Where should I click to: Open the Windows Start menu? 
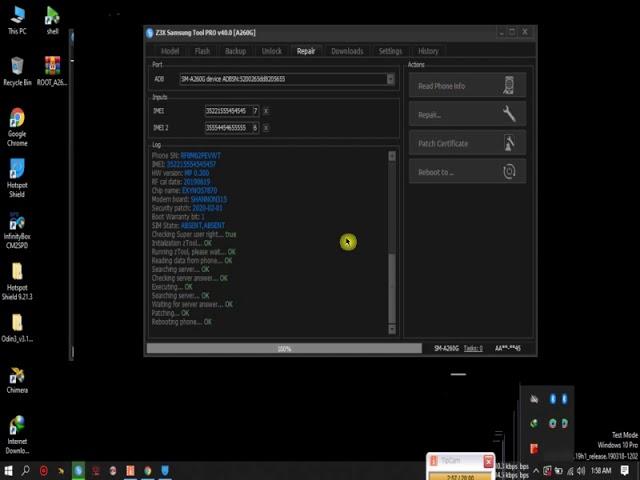8,471
